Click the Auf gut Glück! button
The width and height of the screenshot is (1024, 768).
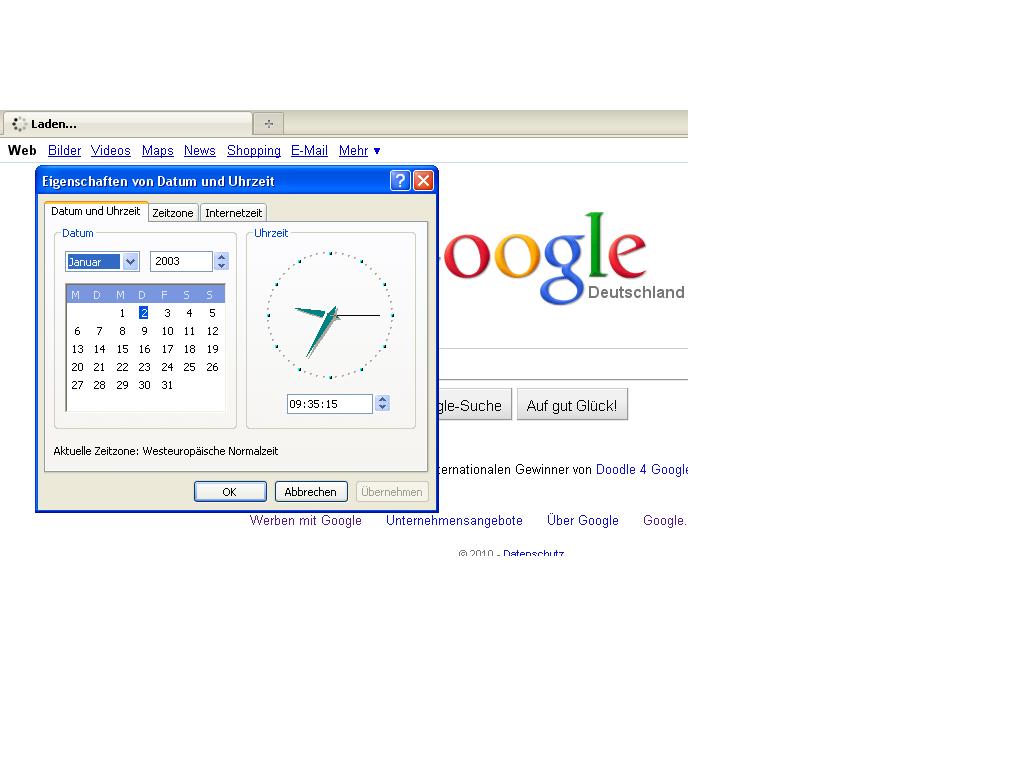(x=572, y=406)
